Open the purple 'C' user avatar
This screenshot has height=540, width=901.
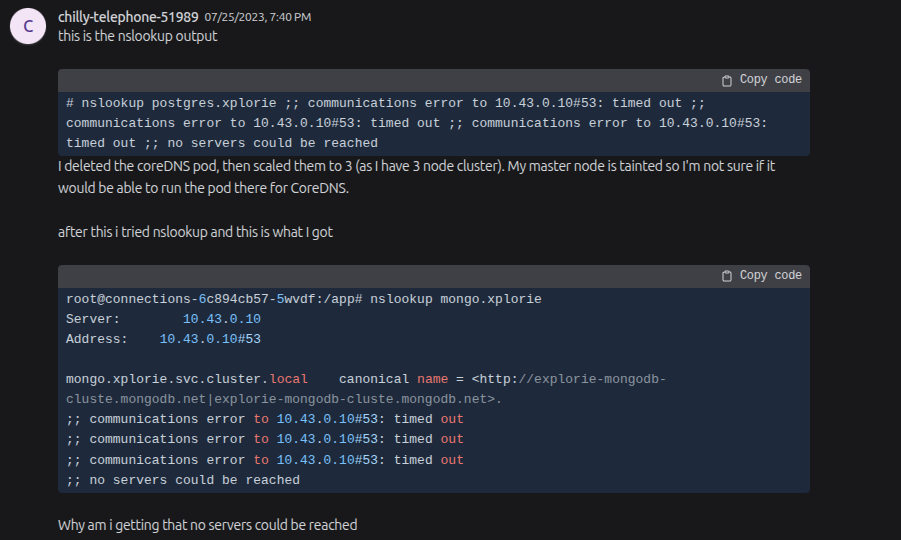(28, 26)
